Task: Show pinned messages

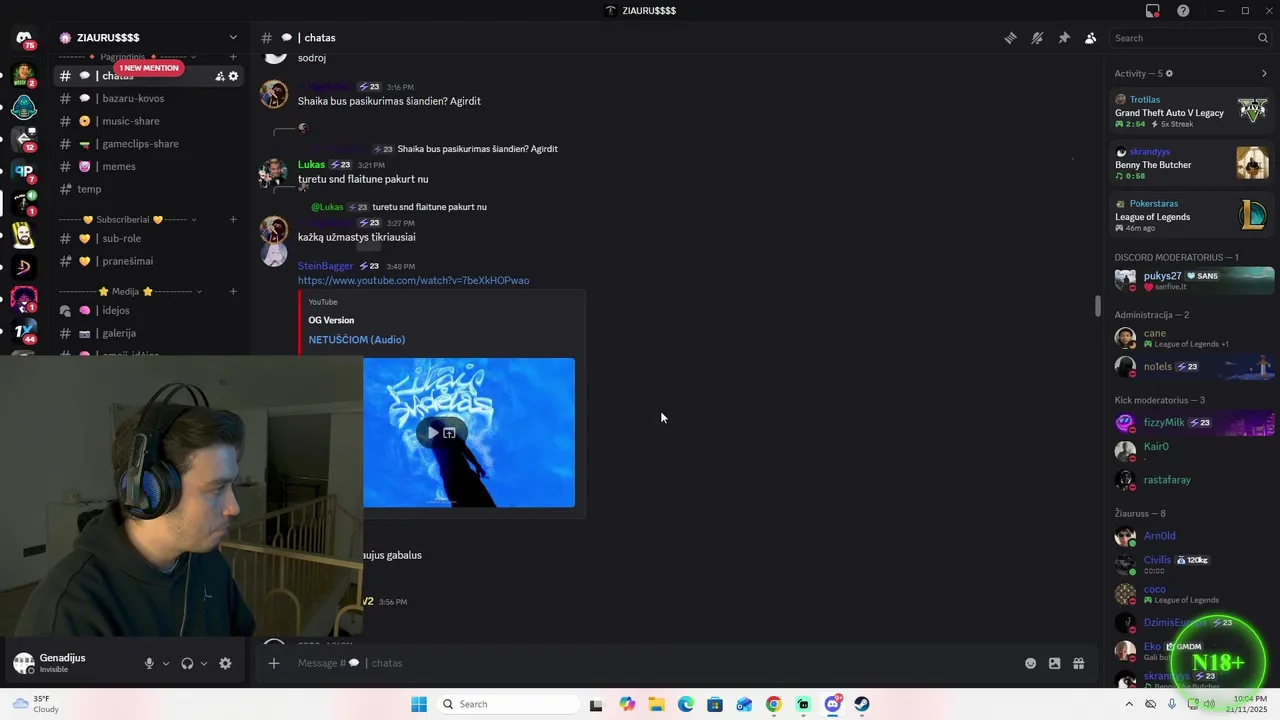Action: coord(1064,38)
